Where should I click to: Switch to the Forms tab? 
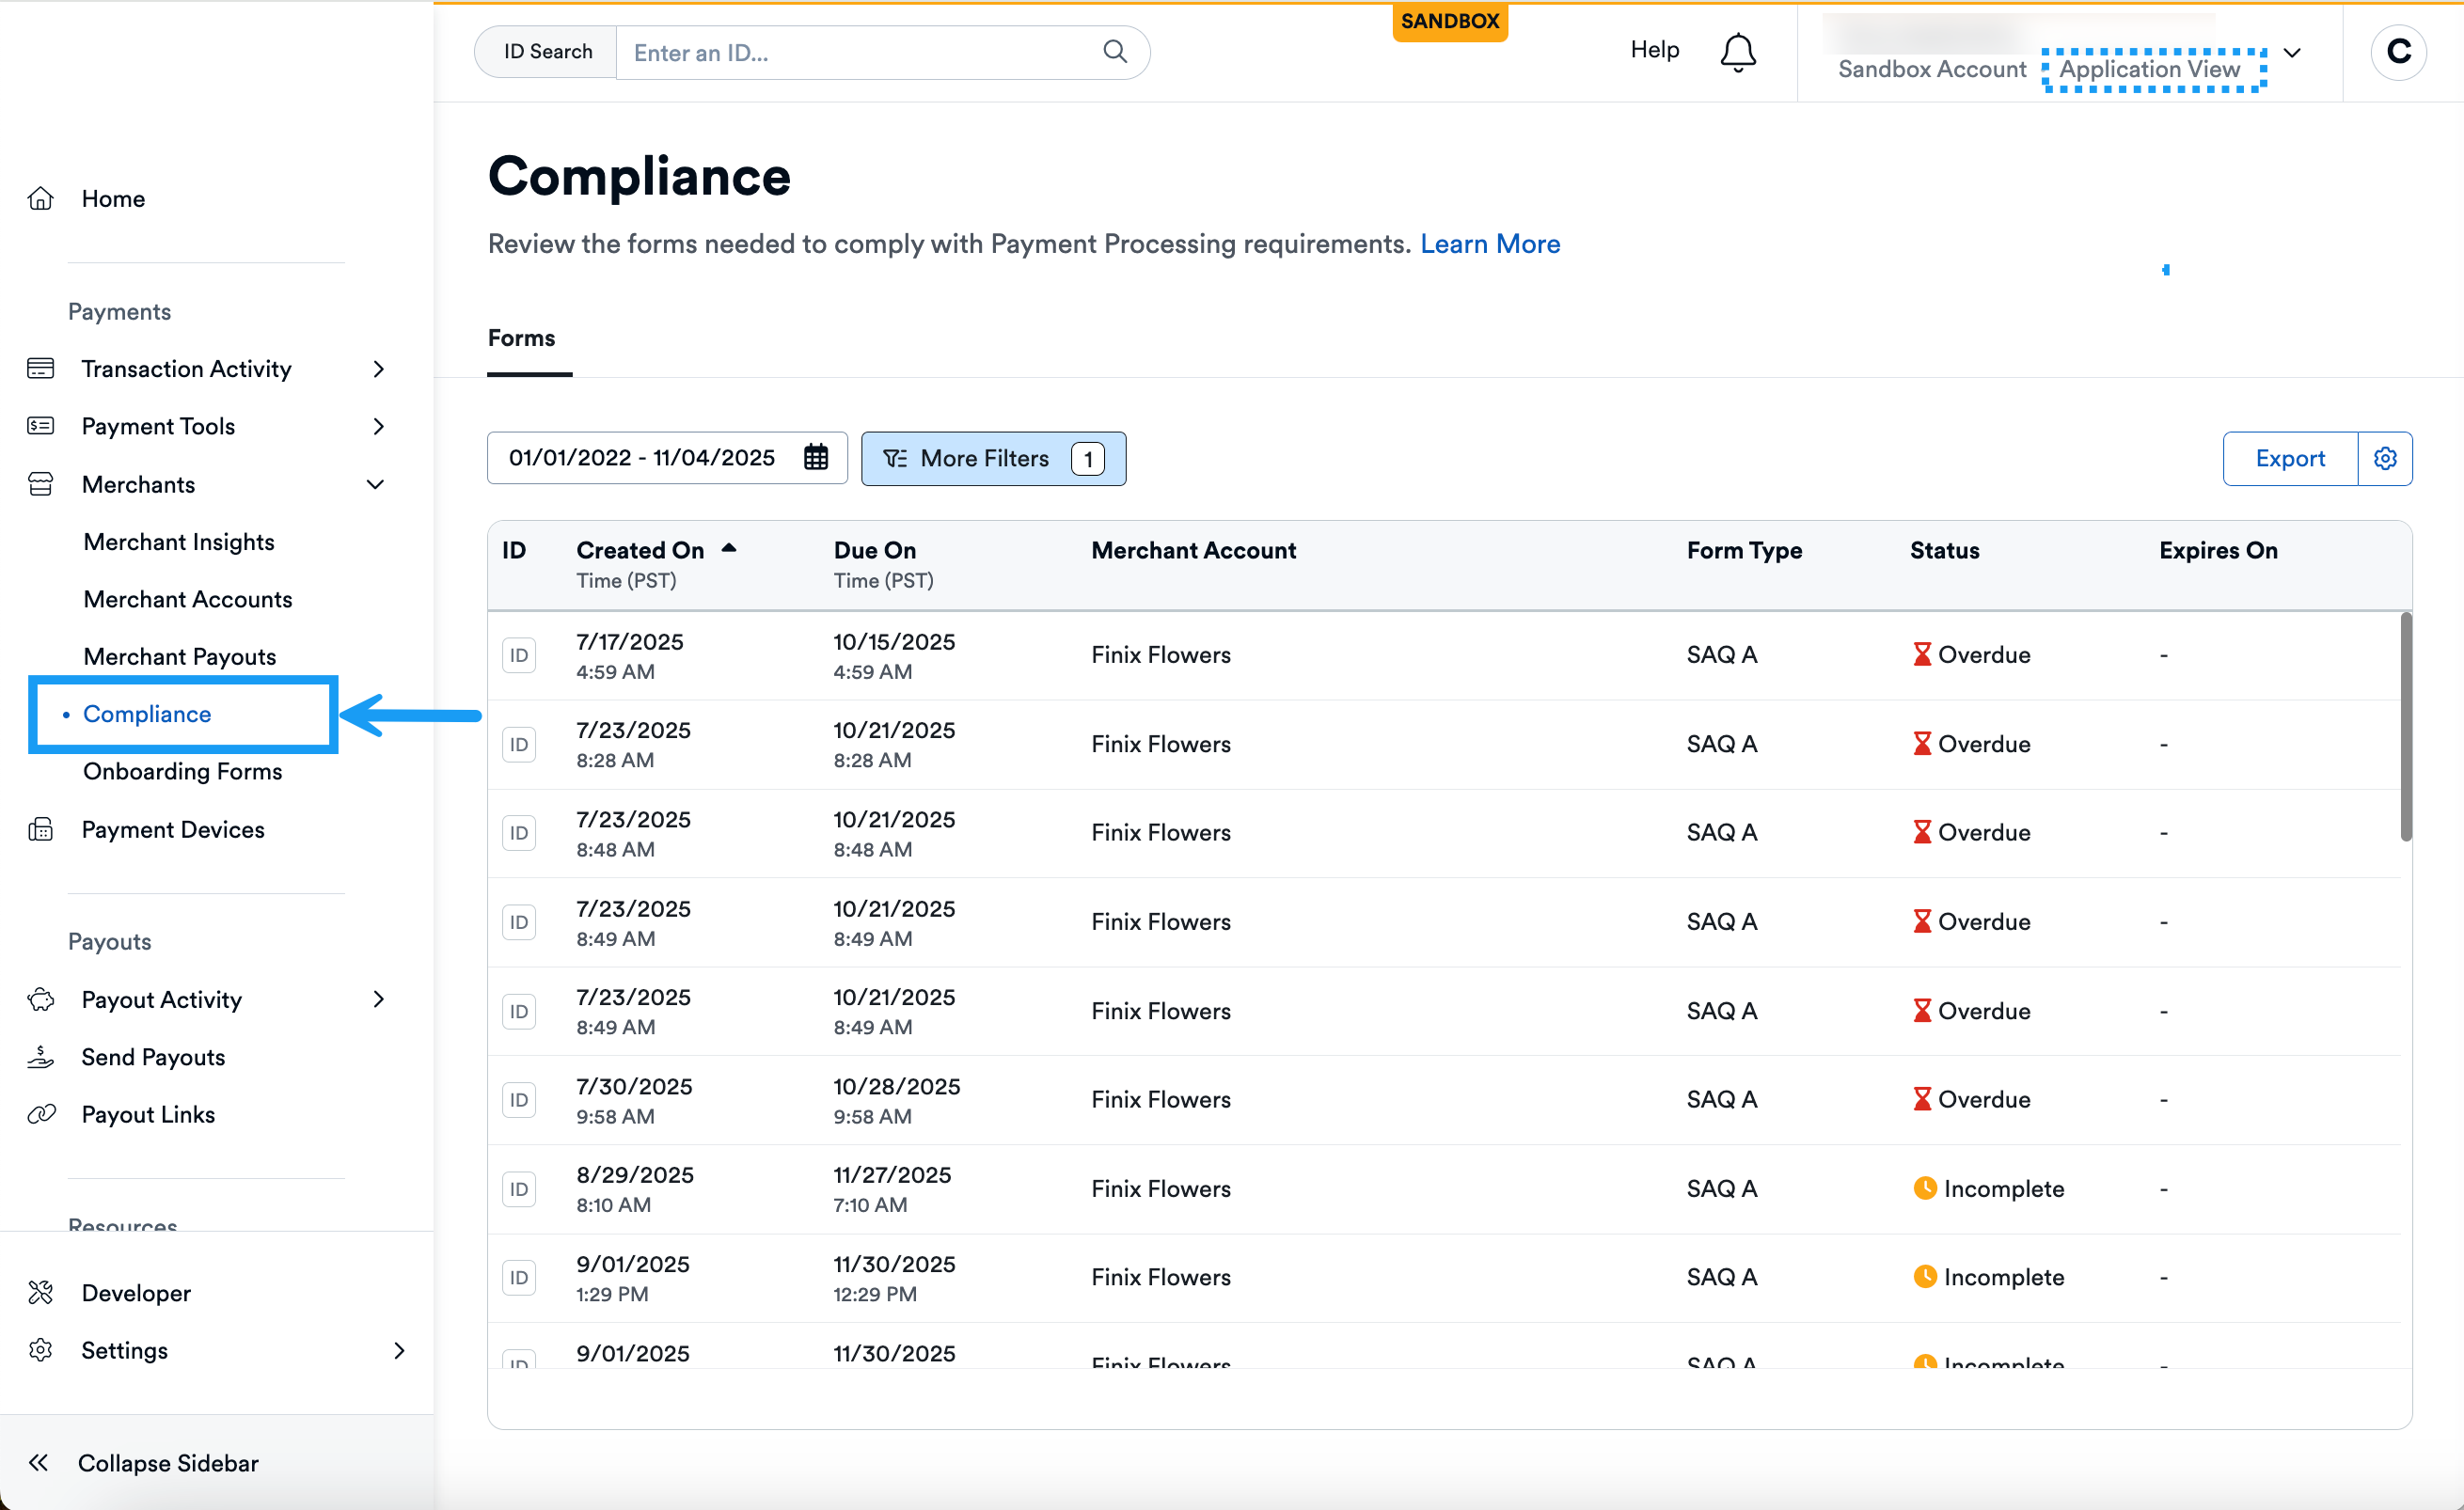coord(521,338)
